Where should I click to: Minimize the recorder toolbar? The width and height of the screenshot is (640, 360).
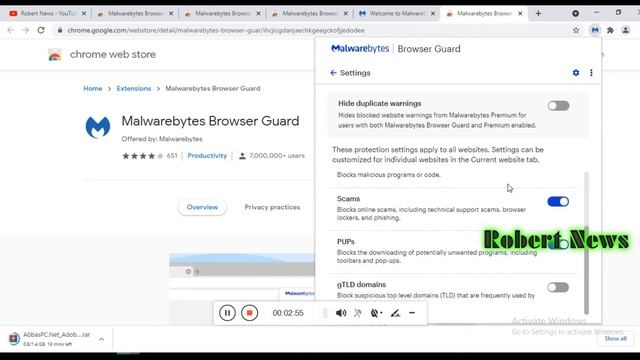pos(412,313)
